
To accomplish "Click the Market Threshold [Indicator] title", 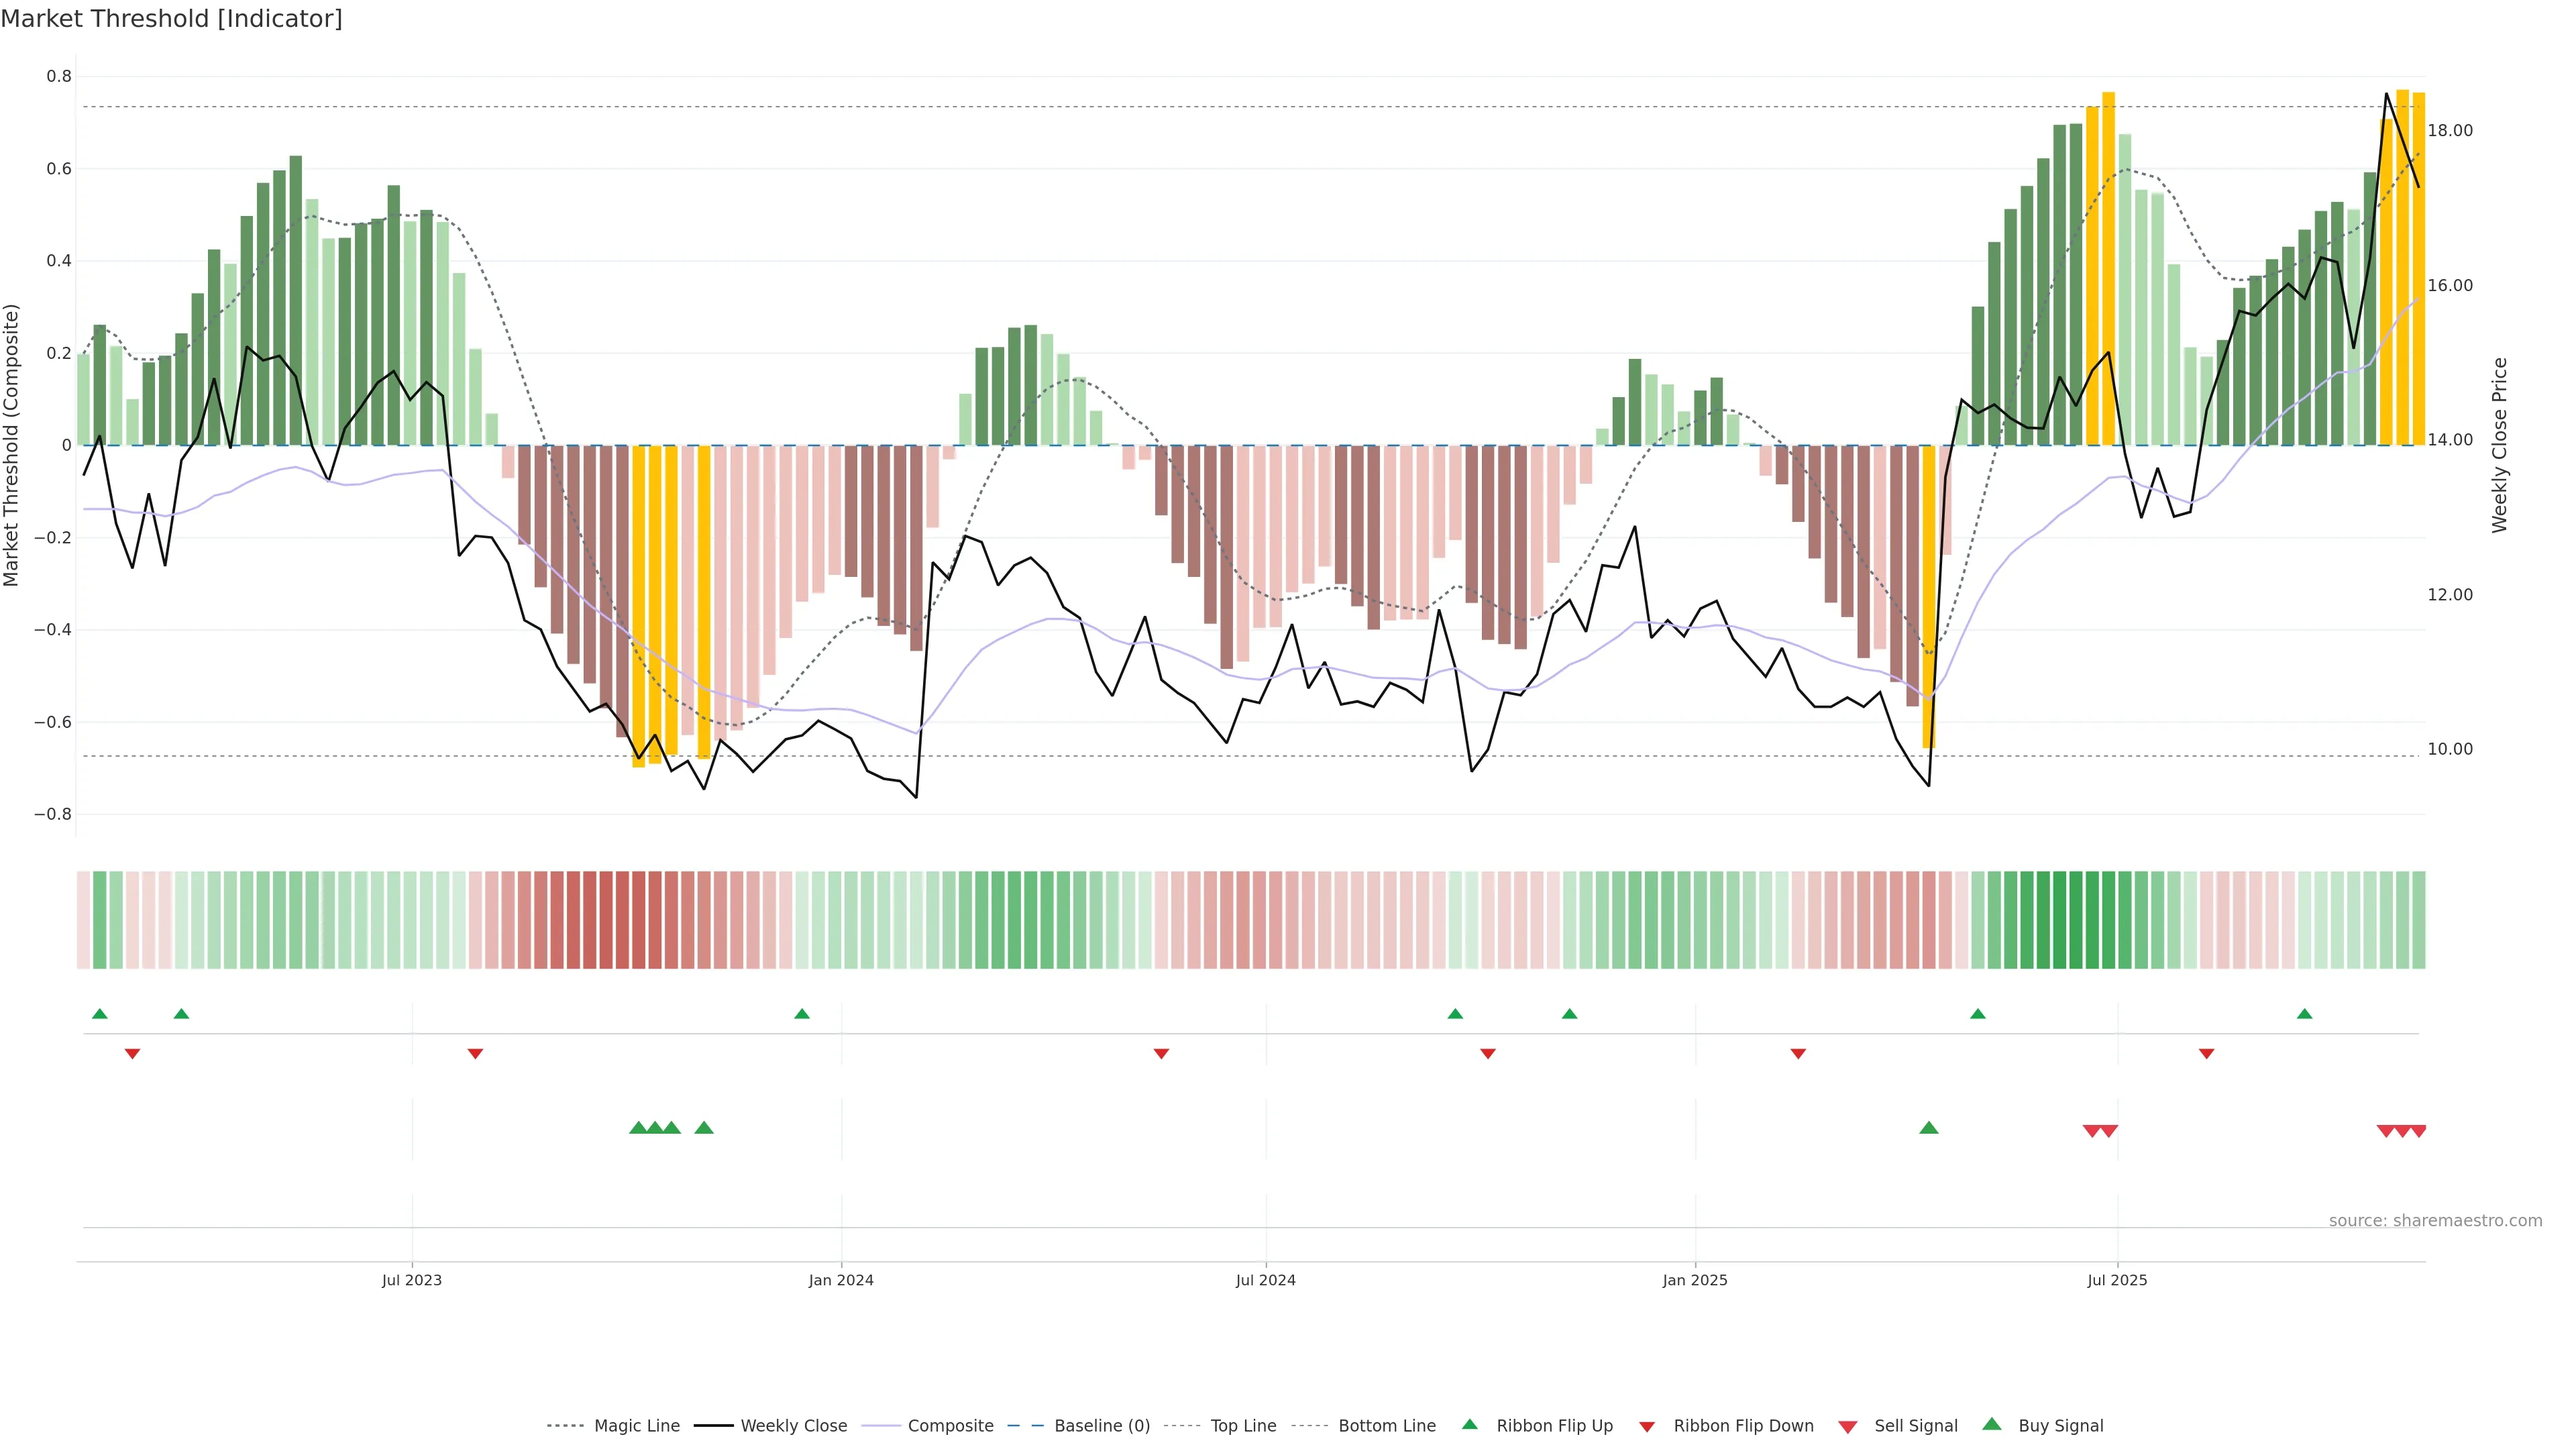I will [x=171, y=19].
